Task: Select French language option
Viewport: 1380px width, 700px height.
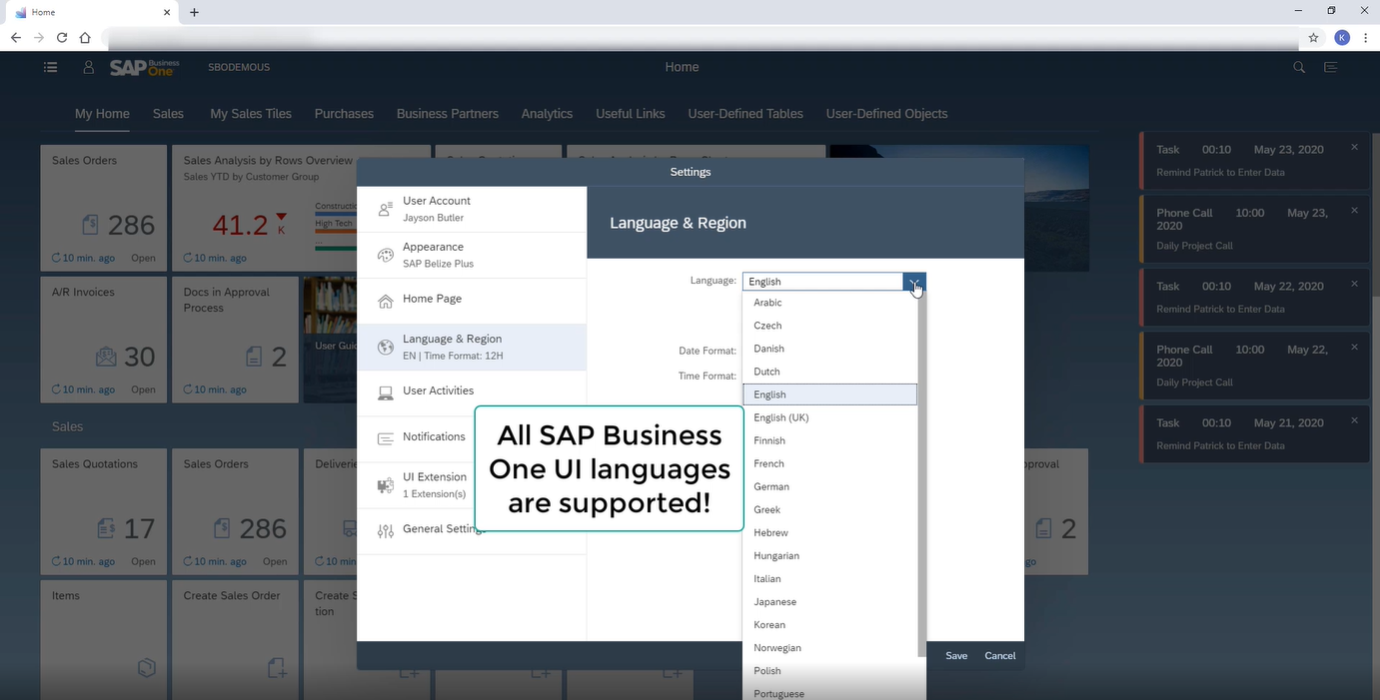Action: click(x=830, y=463)
